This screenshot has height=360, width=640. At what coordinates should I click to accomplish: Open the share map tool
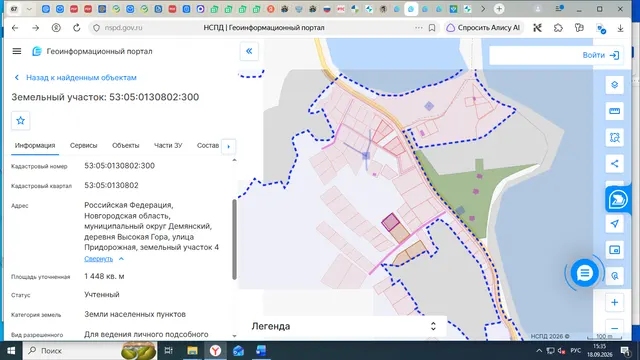pyautogui.click(x=614, y=164)
